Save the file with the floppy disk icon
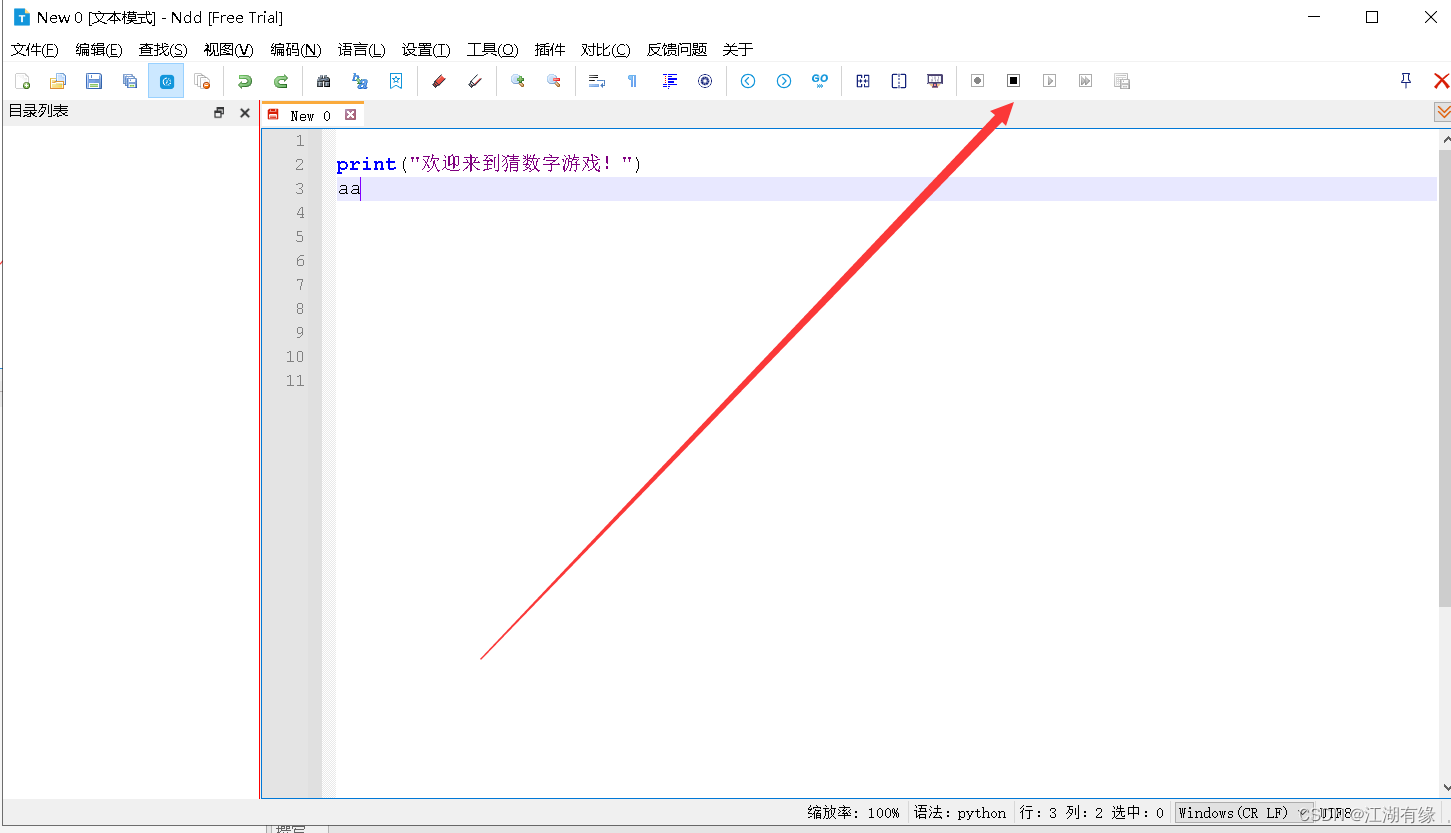 coord(94,81)
